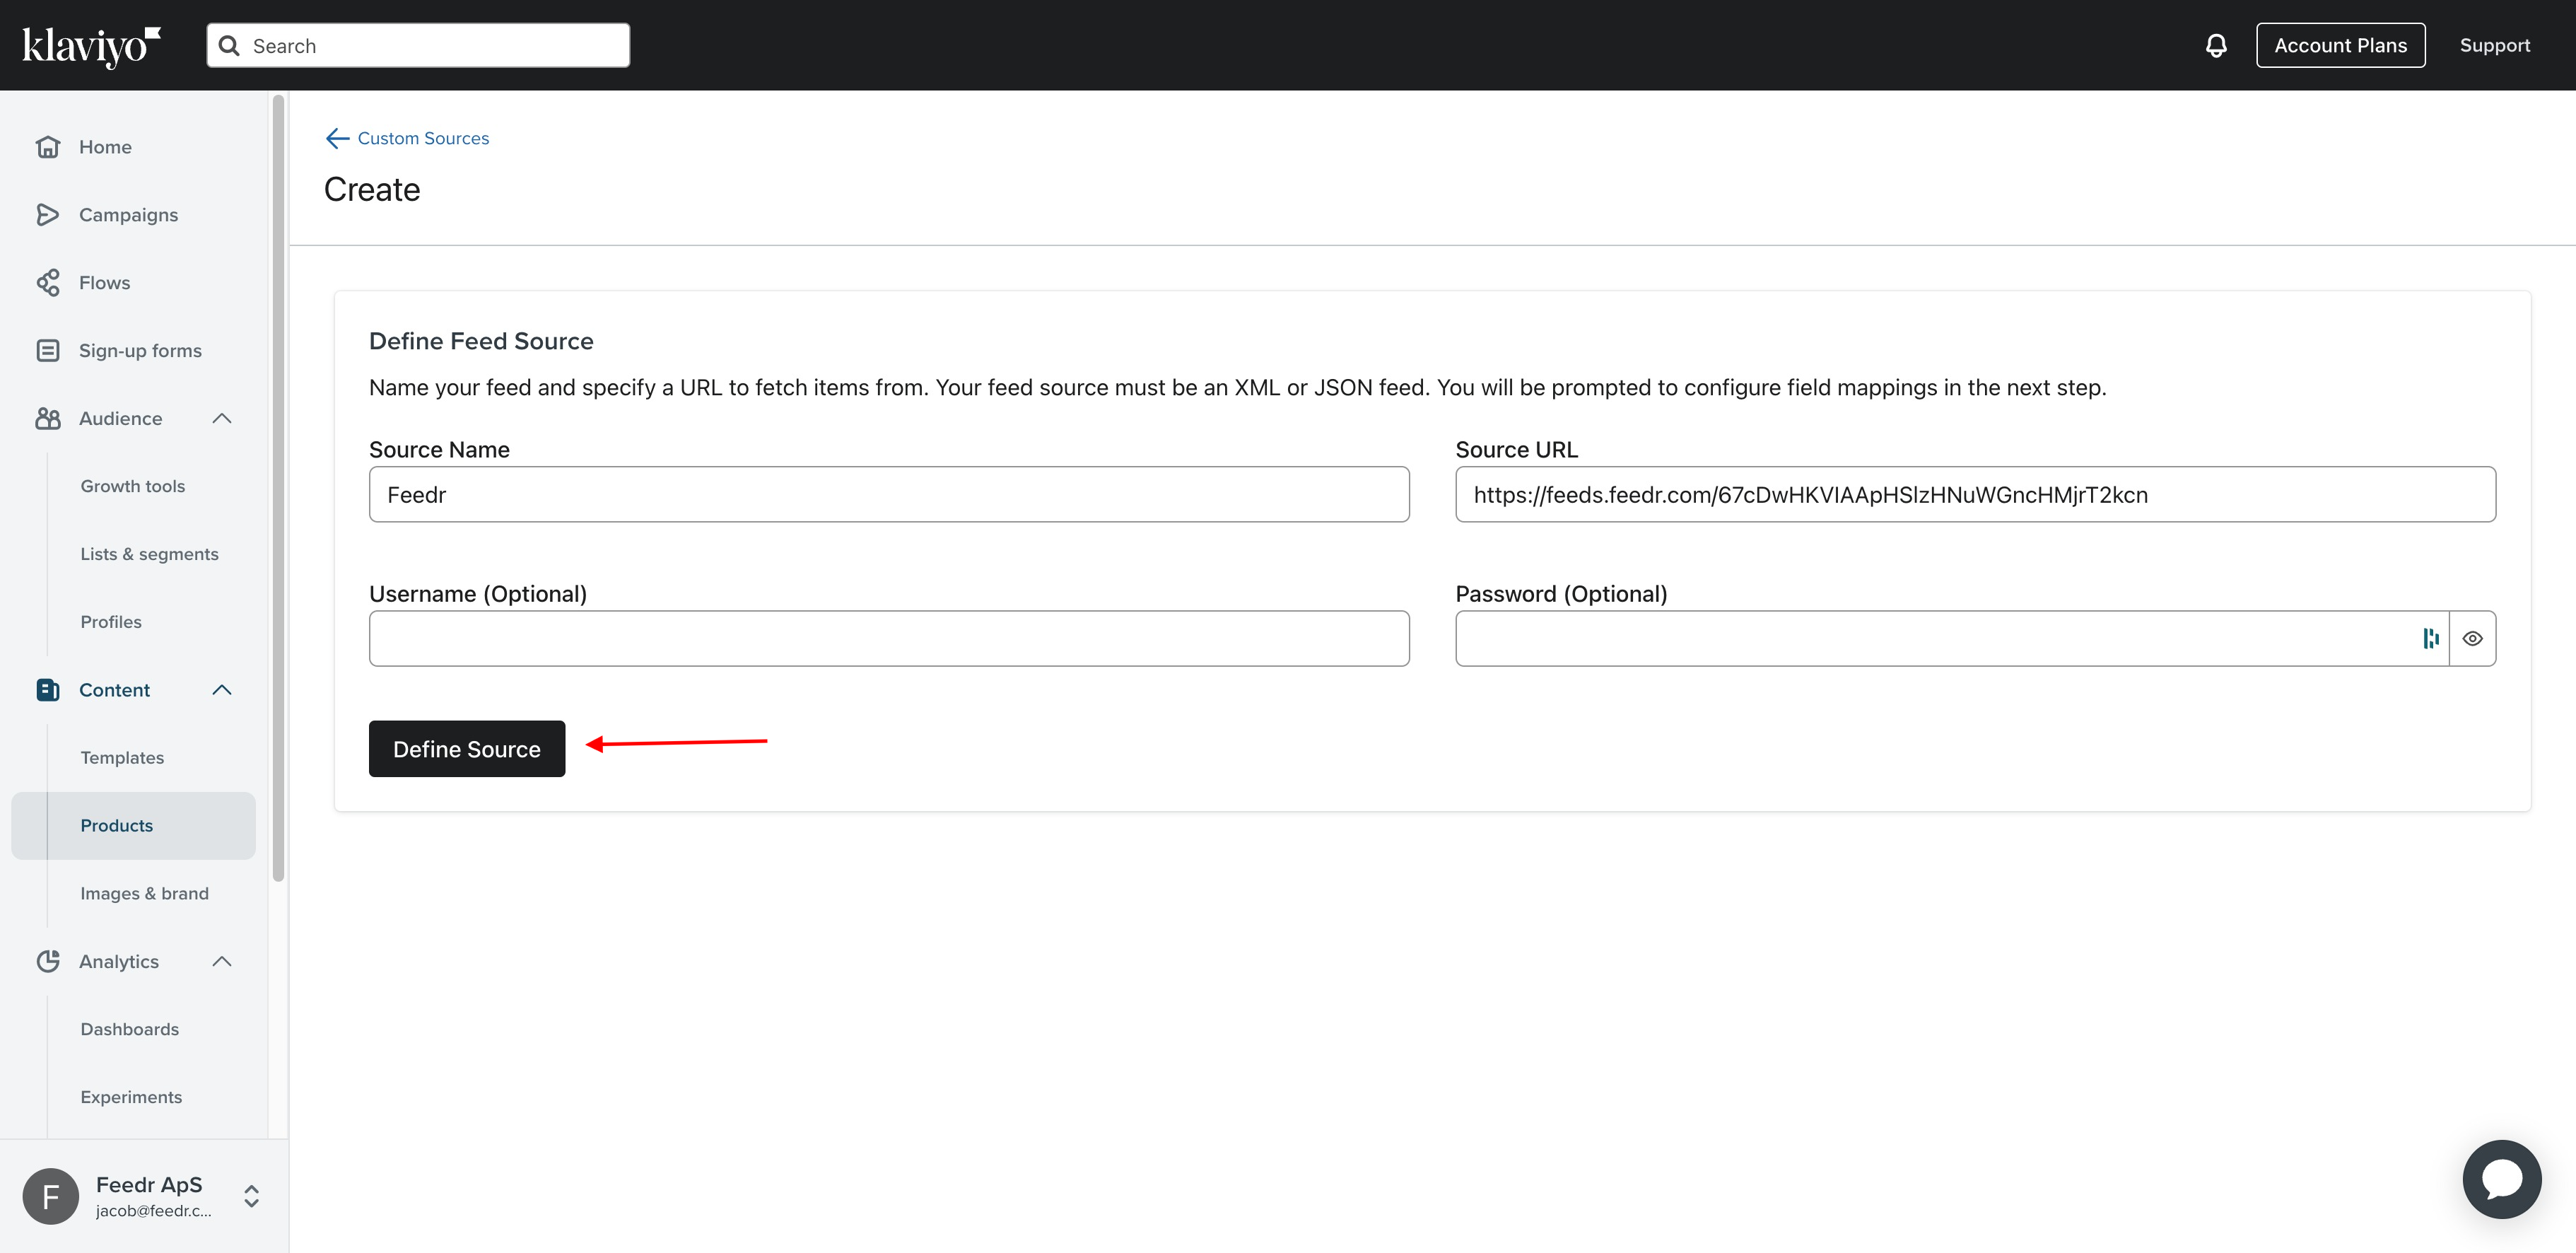This screenshot has height=1253, width=2576.
Task: Click the Define Source button
Action: coord(467,748)
